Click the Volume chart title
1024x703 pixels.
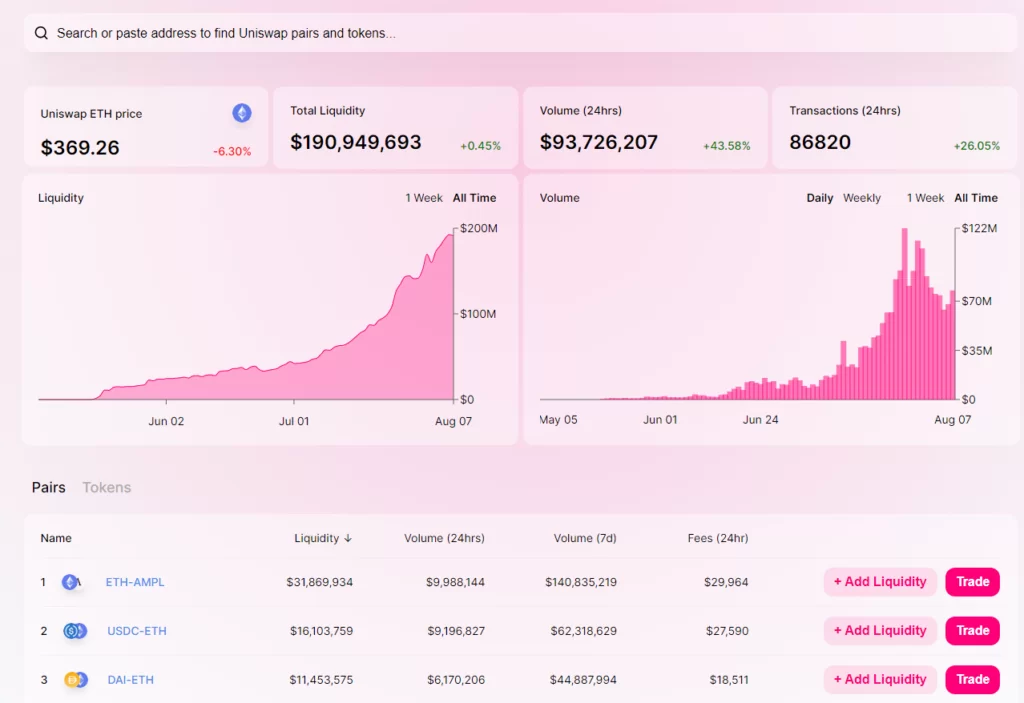[x=560, y=198]
